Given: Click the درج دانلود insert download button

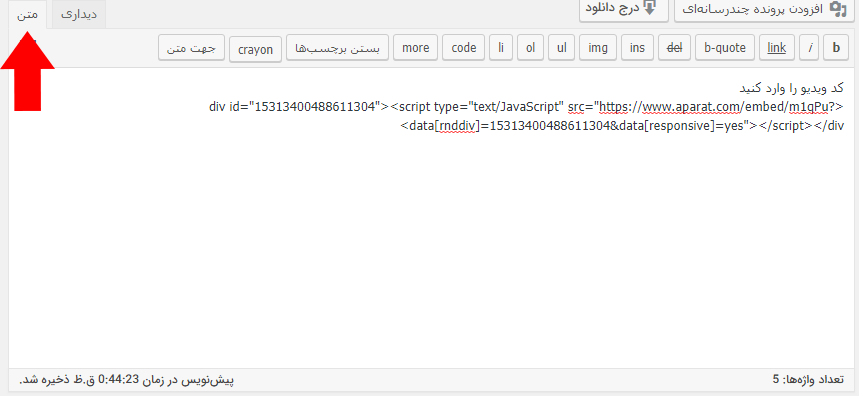Looking at the screenshot, I should pyautogui.click(x=624, y=9).
